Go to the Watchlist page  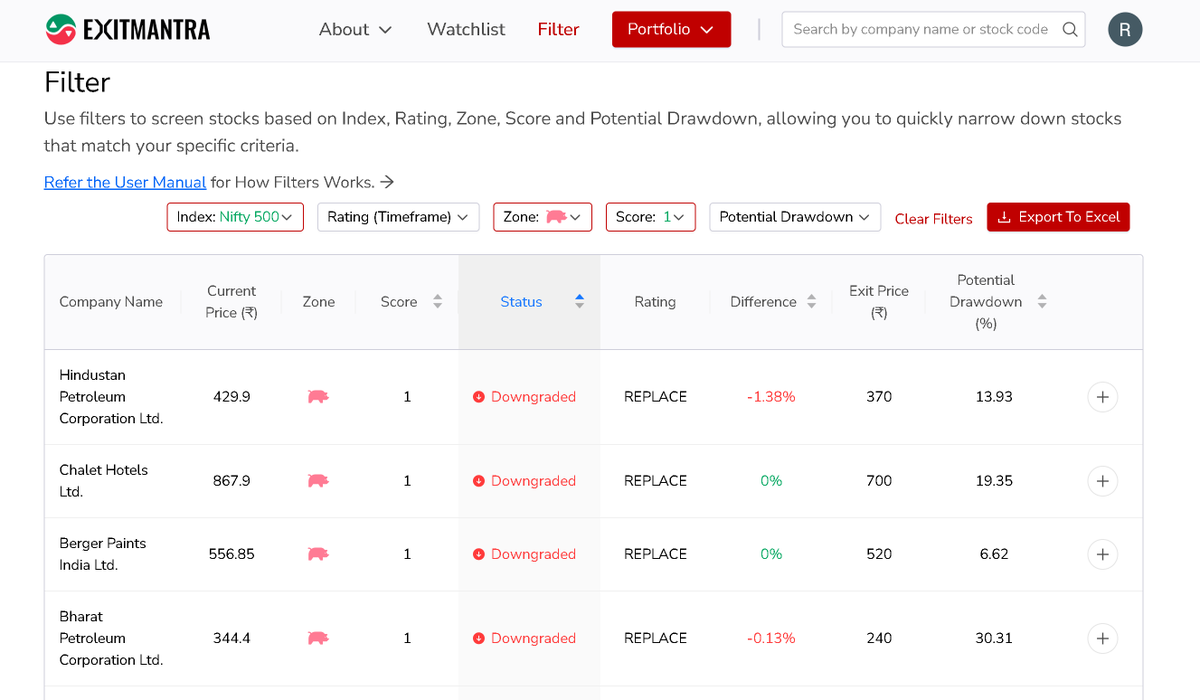pyautogui.click(x=466, y=29)
